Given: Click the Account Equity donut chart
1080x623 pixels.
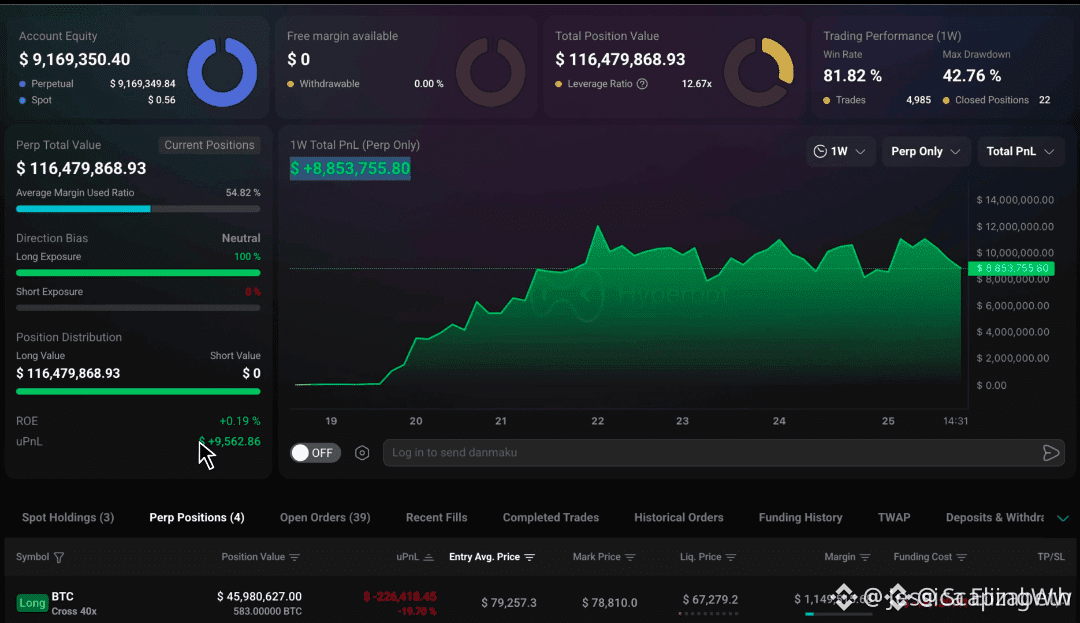Looking at the screenshot, I should 222,72.
